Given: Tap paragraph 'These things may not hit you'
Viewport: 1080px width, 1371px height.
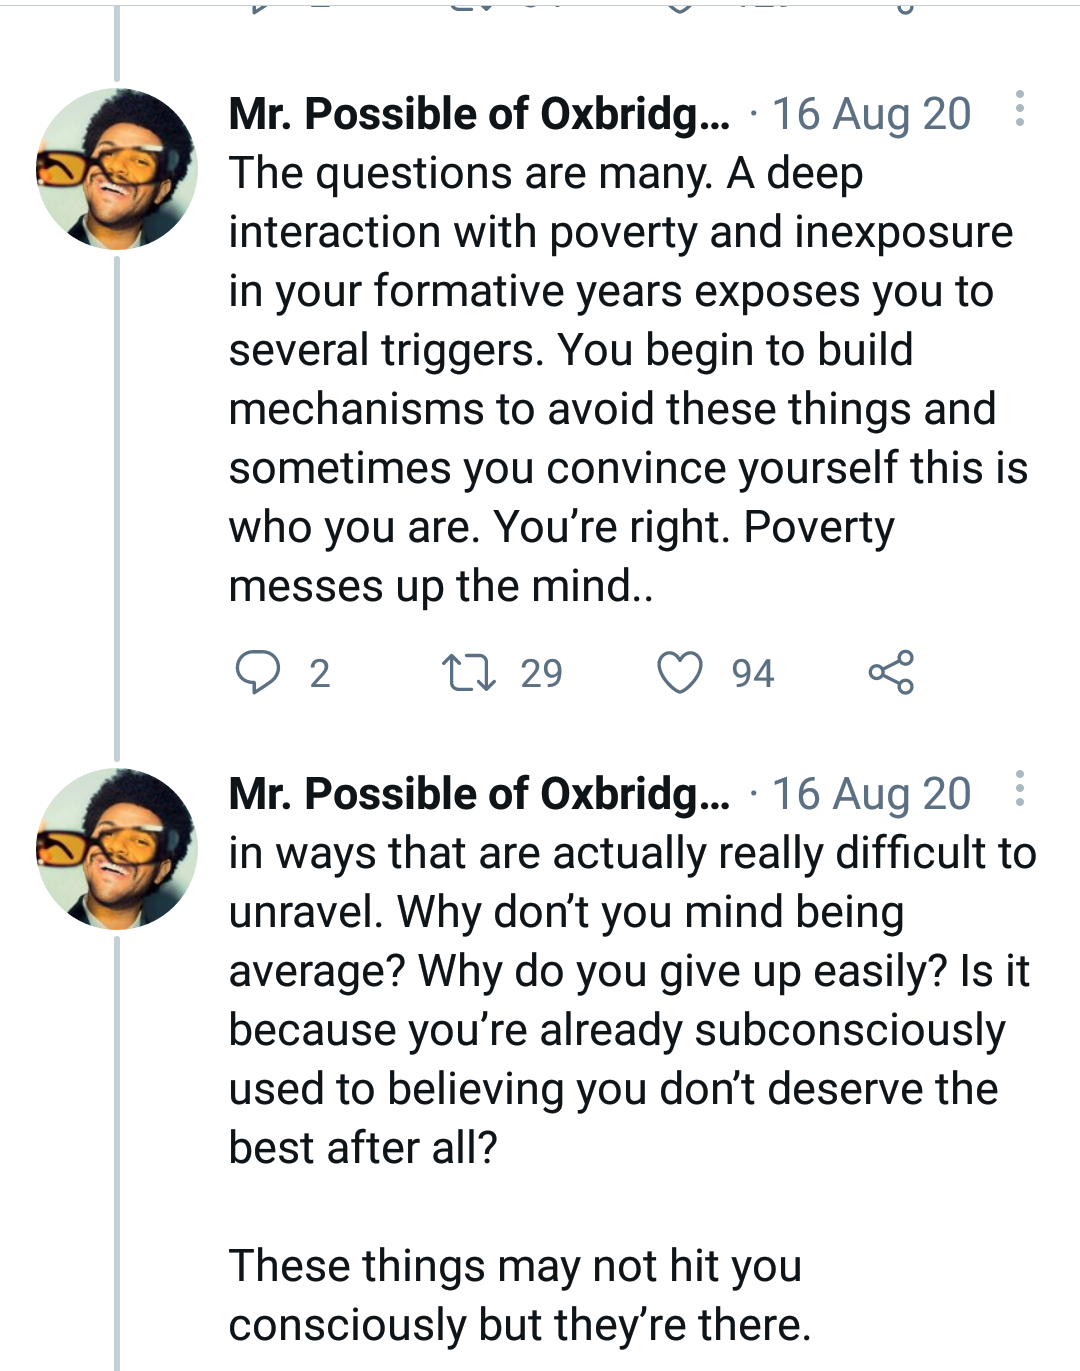Looking at the screenshot, I should (x=516, y=1295).
